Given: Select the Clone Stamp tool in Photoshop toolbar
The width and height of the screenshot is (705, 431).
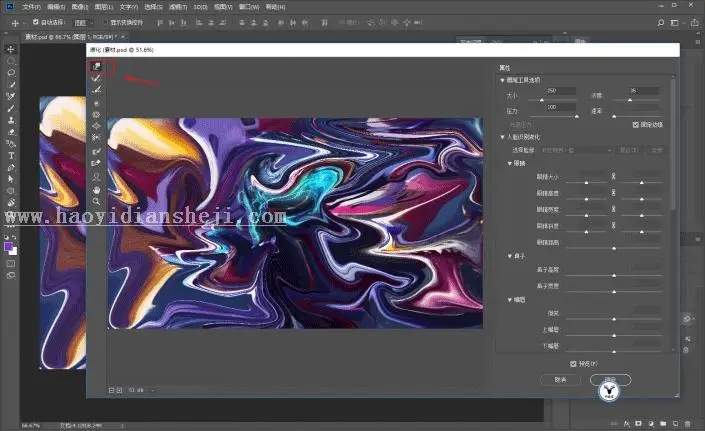Looking at the screenshot, I should (11, 120).
